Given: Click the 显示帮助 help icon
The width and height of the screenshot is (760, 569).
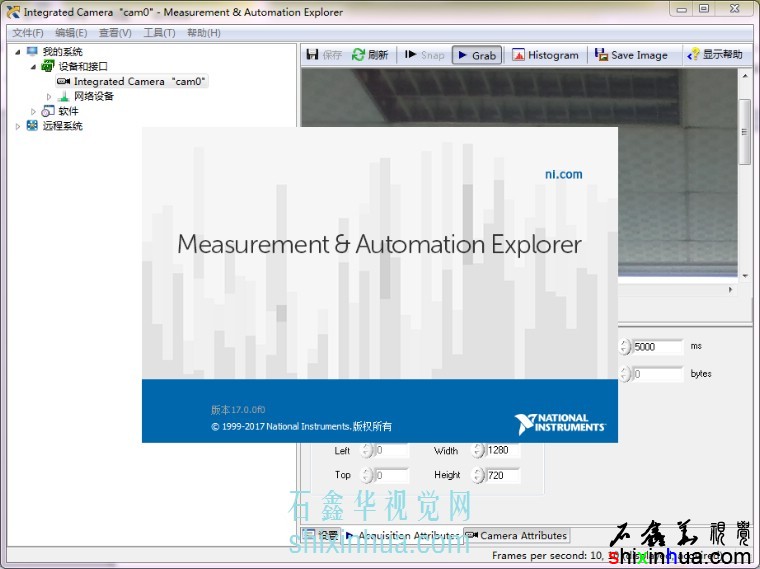Looking at the screenshot, I should (694, 55).
